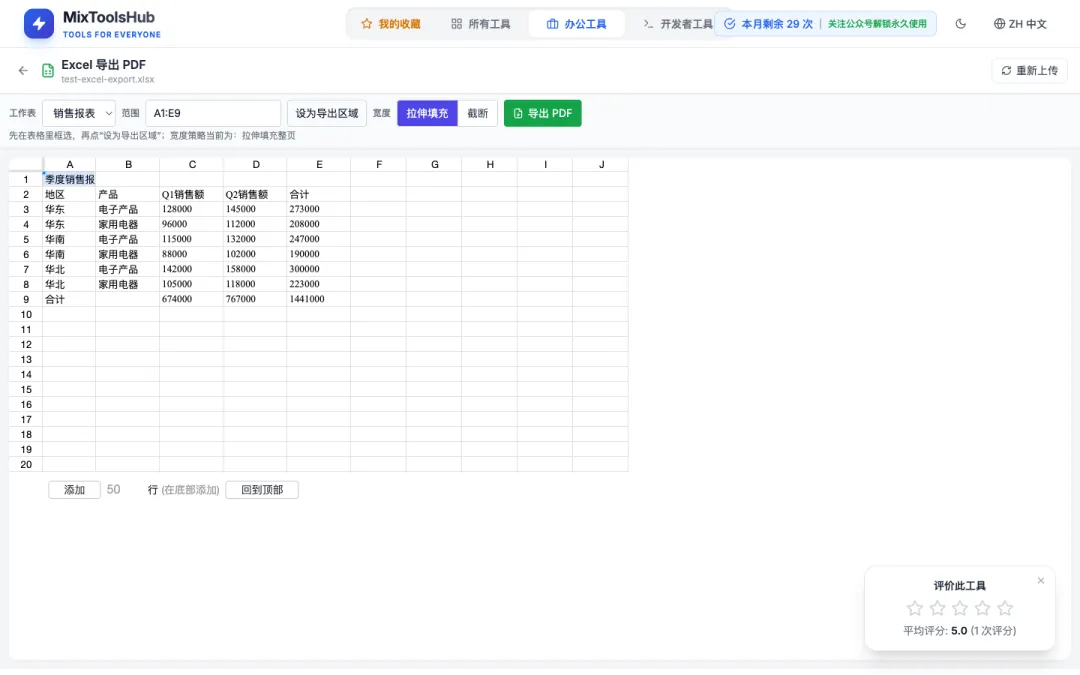Viewport: 1080px width, 675px height.
Task: Click the select-all corner of the sheet
Action: coord(26,164)
